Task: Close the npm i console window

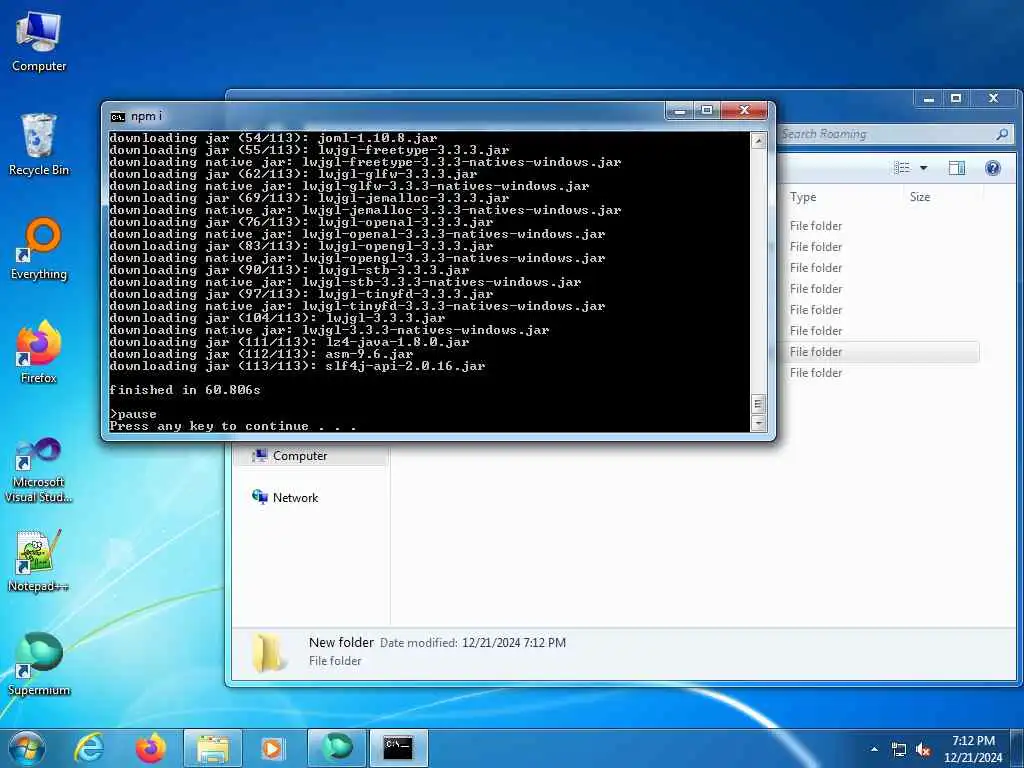Action: click(744, 110)
